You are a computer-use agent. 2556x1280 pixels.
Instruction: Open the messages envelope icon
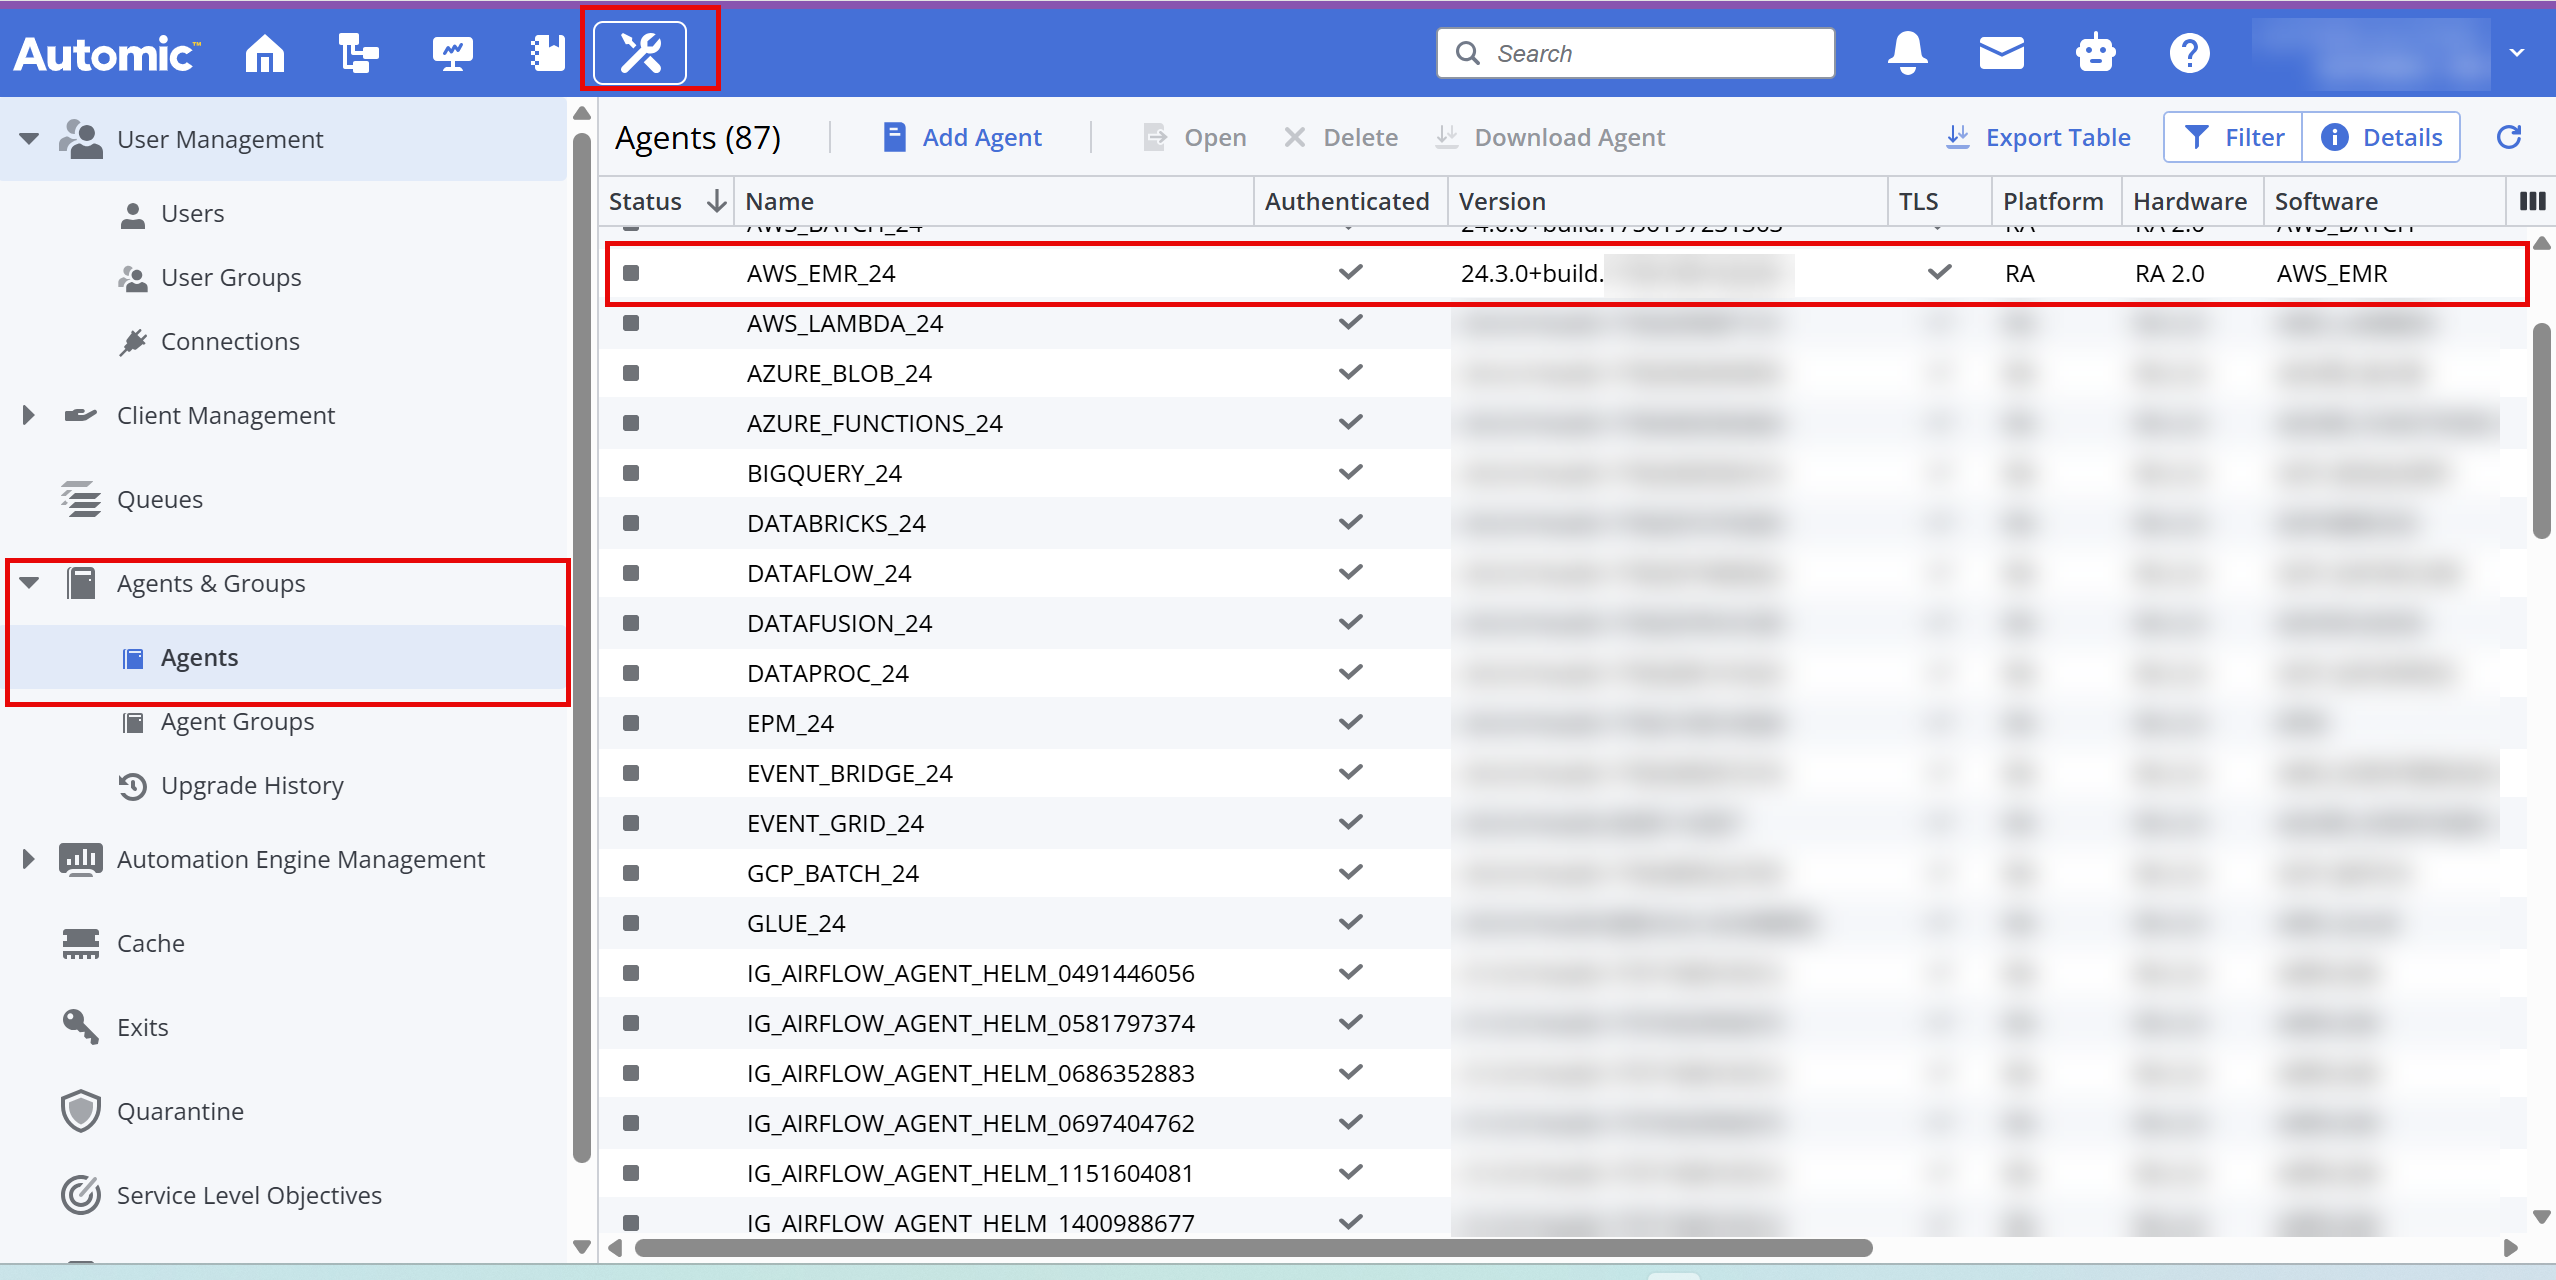pos(2001,53)
